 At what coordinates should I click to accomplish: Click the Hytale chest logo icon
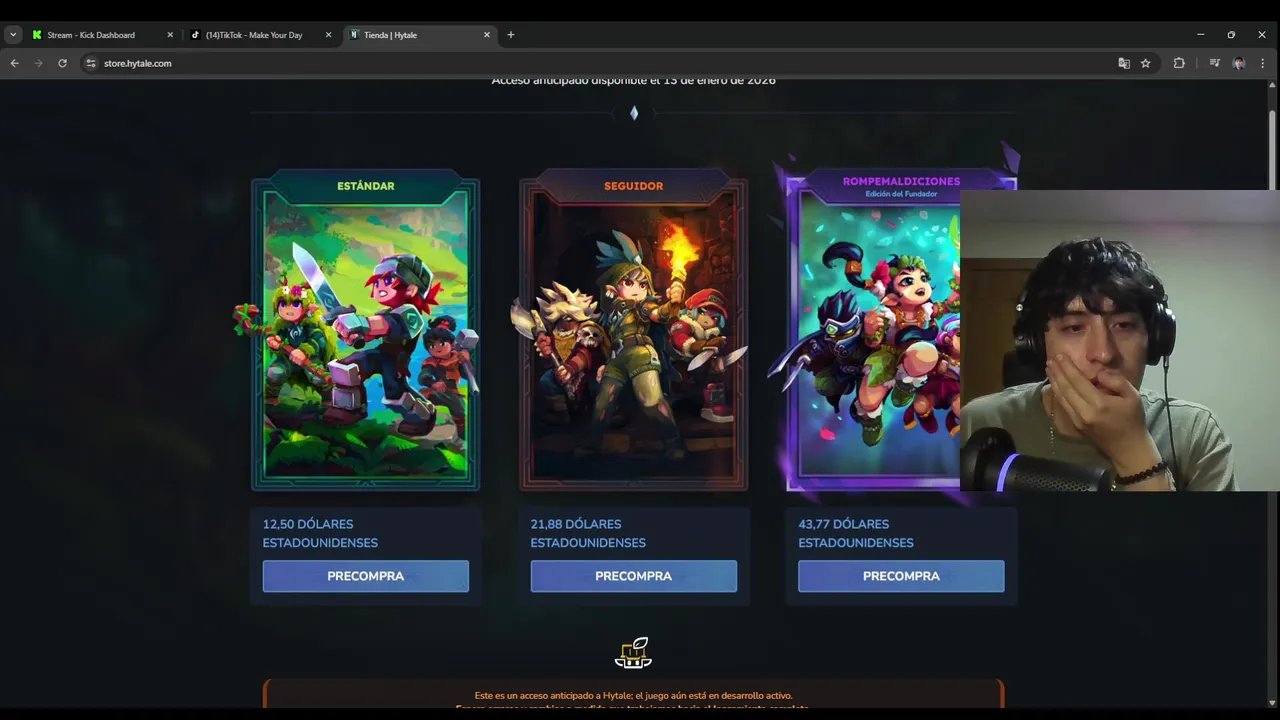click(x=634, y=653)
